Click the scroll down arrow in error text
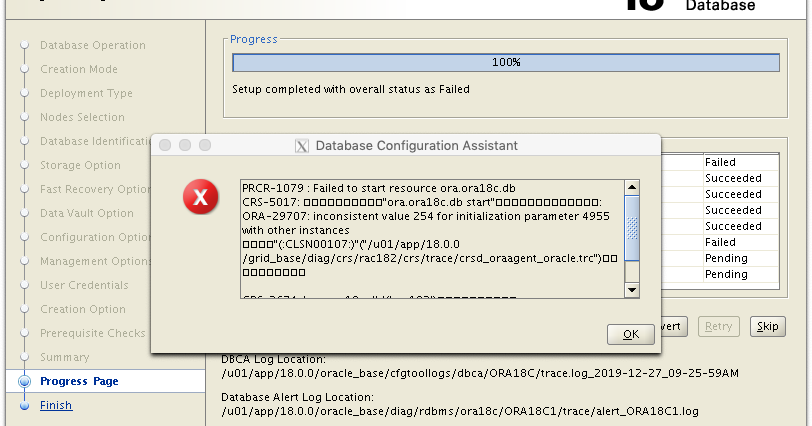Viewport: 812px width, 426px height. tap(632, 290)
